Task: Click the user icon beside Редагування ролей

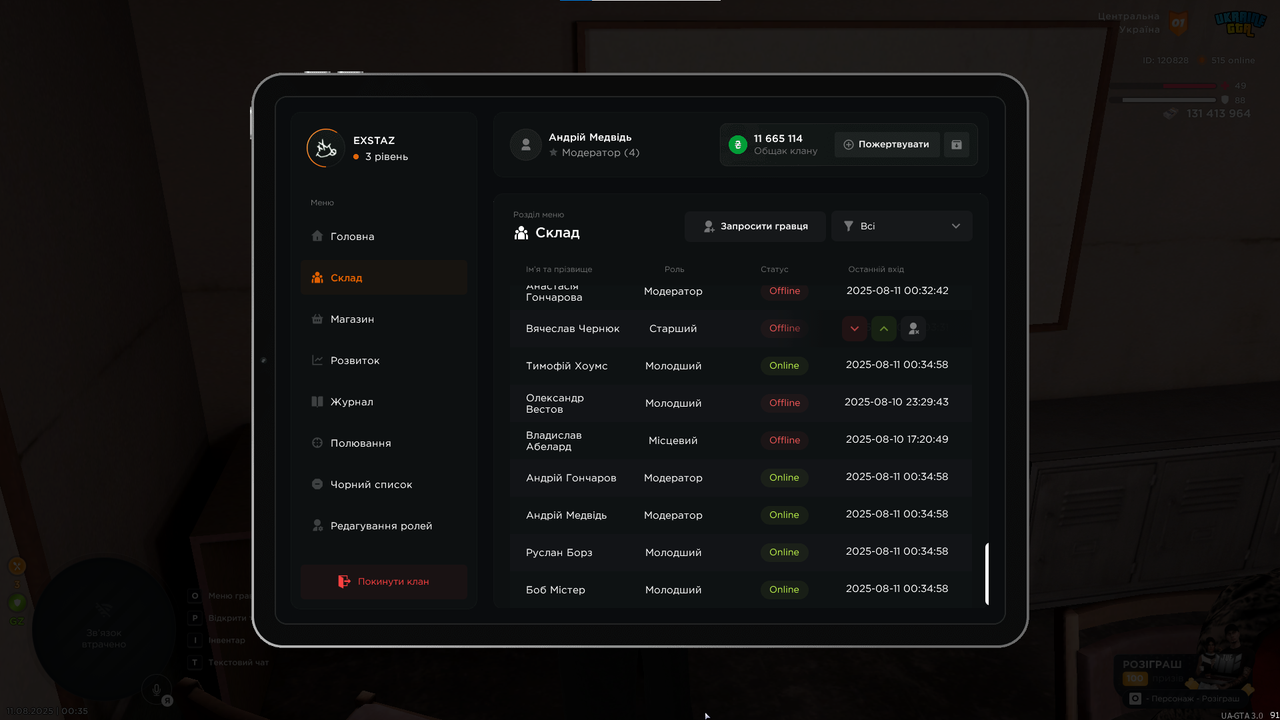Action: (x=317, y=525)
